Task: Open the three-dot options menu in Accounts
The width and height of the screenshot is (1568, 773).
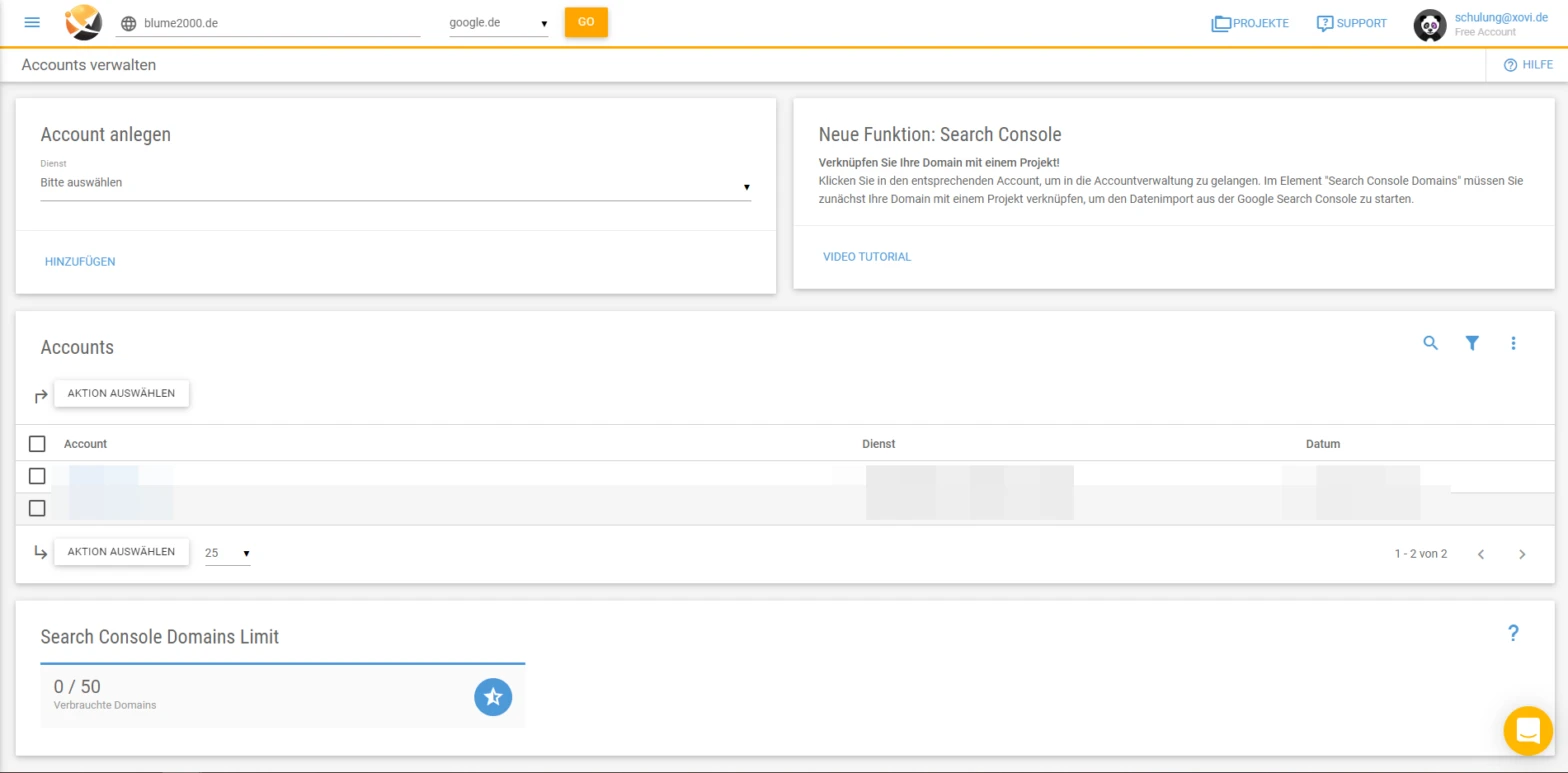Action: (x=1513, y=343)
